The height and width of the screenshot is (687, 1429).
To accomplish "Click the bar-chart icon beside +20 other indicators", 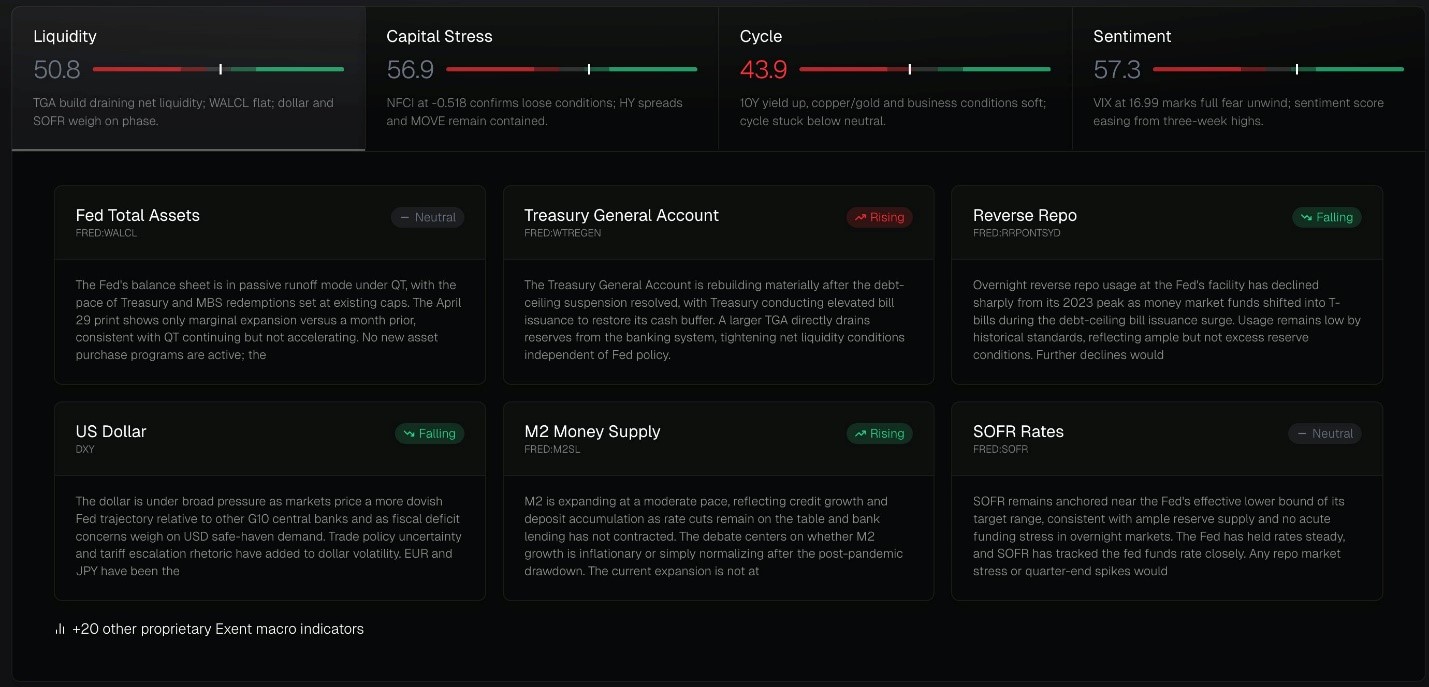I will point(60,629).
